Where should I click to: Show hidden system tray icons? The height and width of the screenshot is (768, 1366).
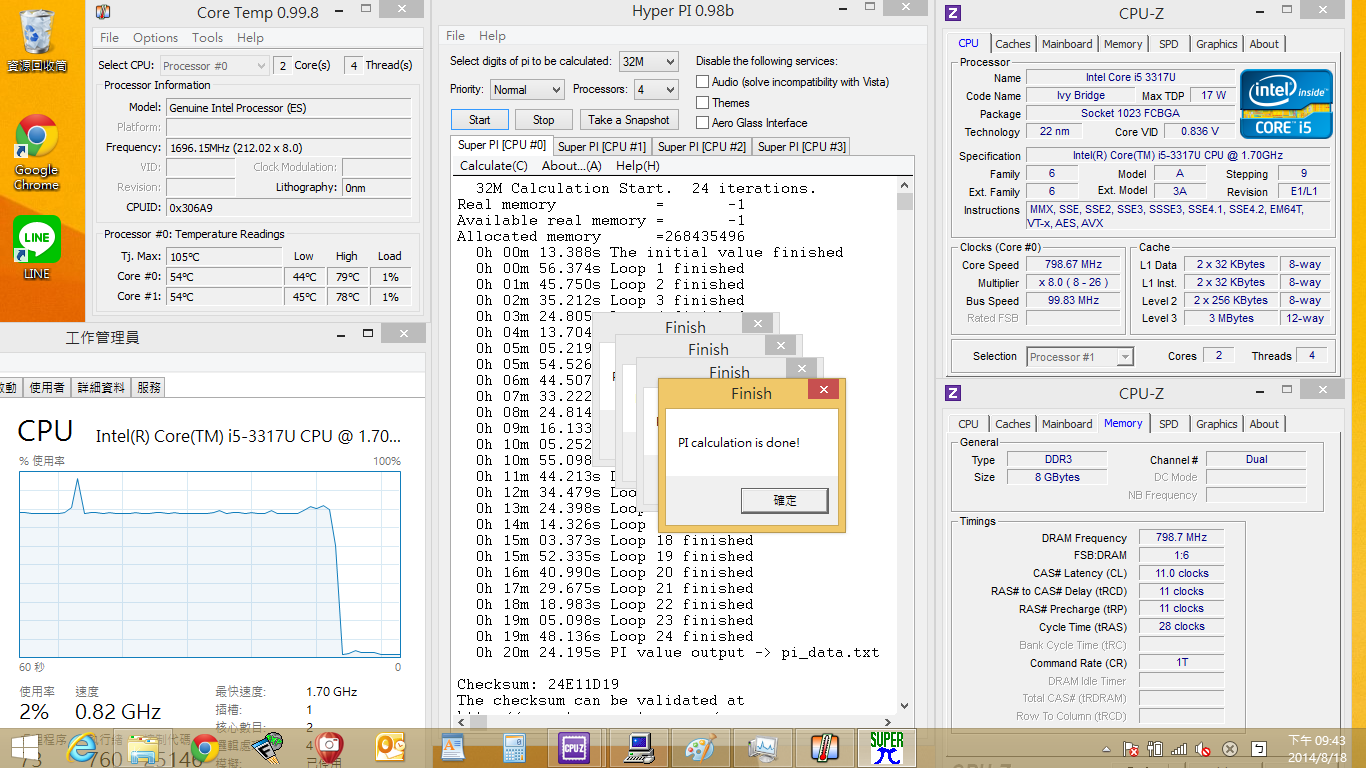tap(1107, 748)
